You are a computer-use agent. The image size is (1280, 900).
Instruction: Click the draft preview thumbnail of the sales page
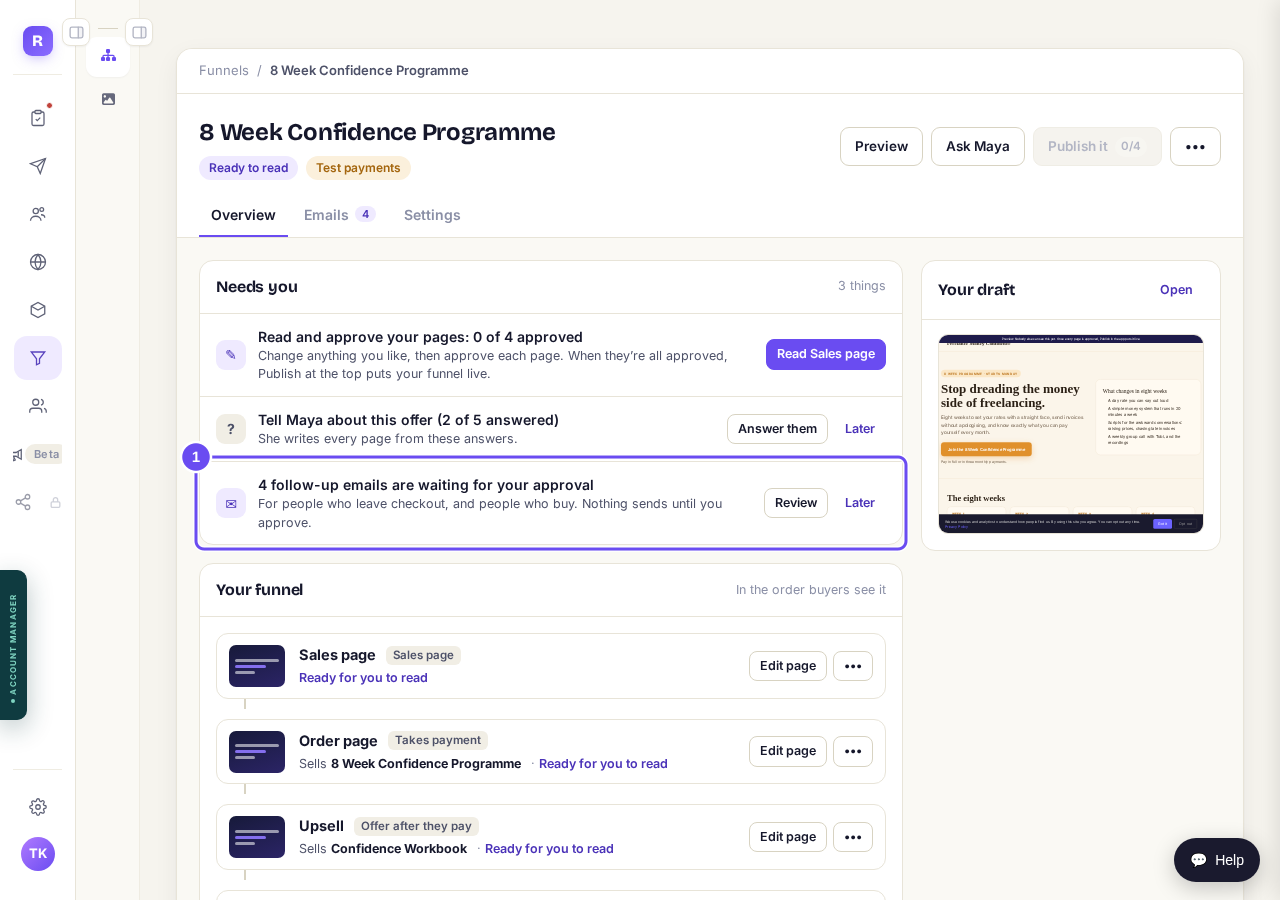[x=1071, y=434]
